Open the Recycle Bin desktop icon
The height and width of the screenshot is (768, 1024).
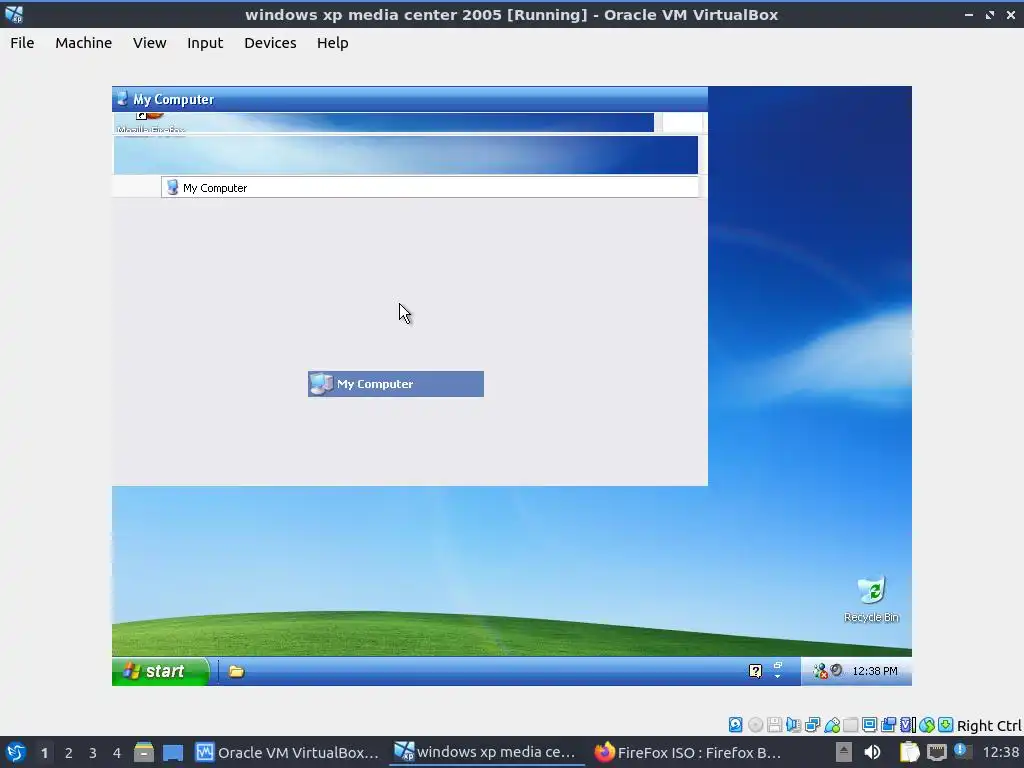(871, 599)
